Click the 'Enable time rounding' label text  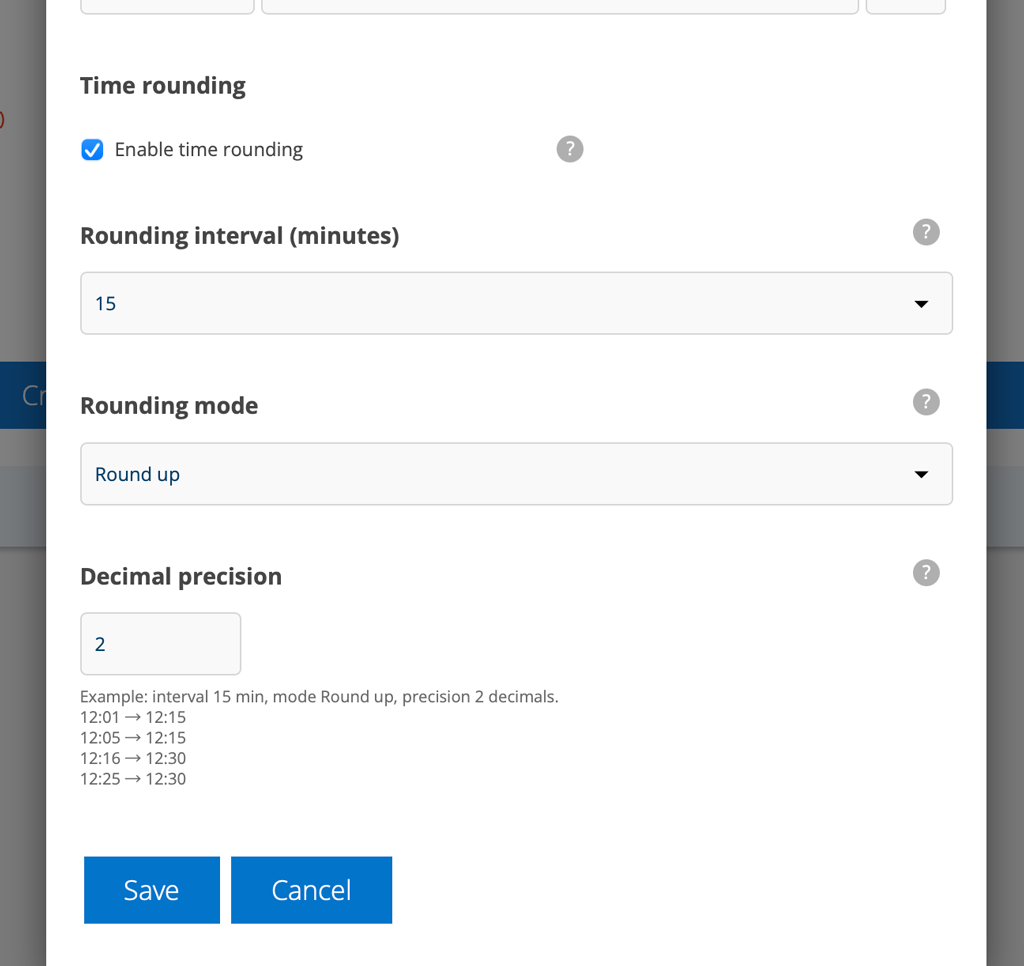coord(208,150)
